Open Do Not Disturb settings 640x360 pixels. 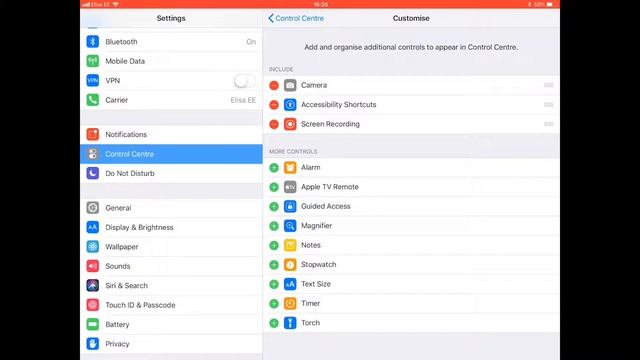pyautogui.click(x=171, y=173)
